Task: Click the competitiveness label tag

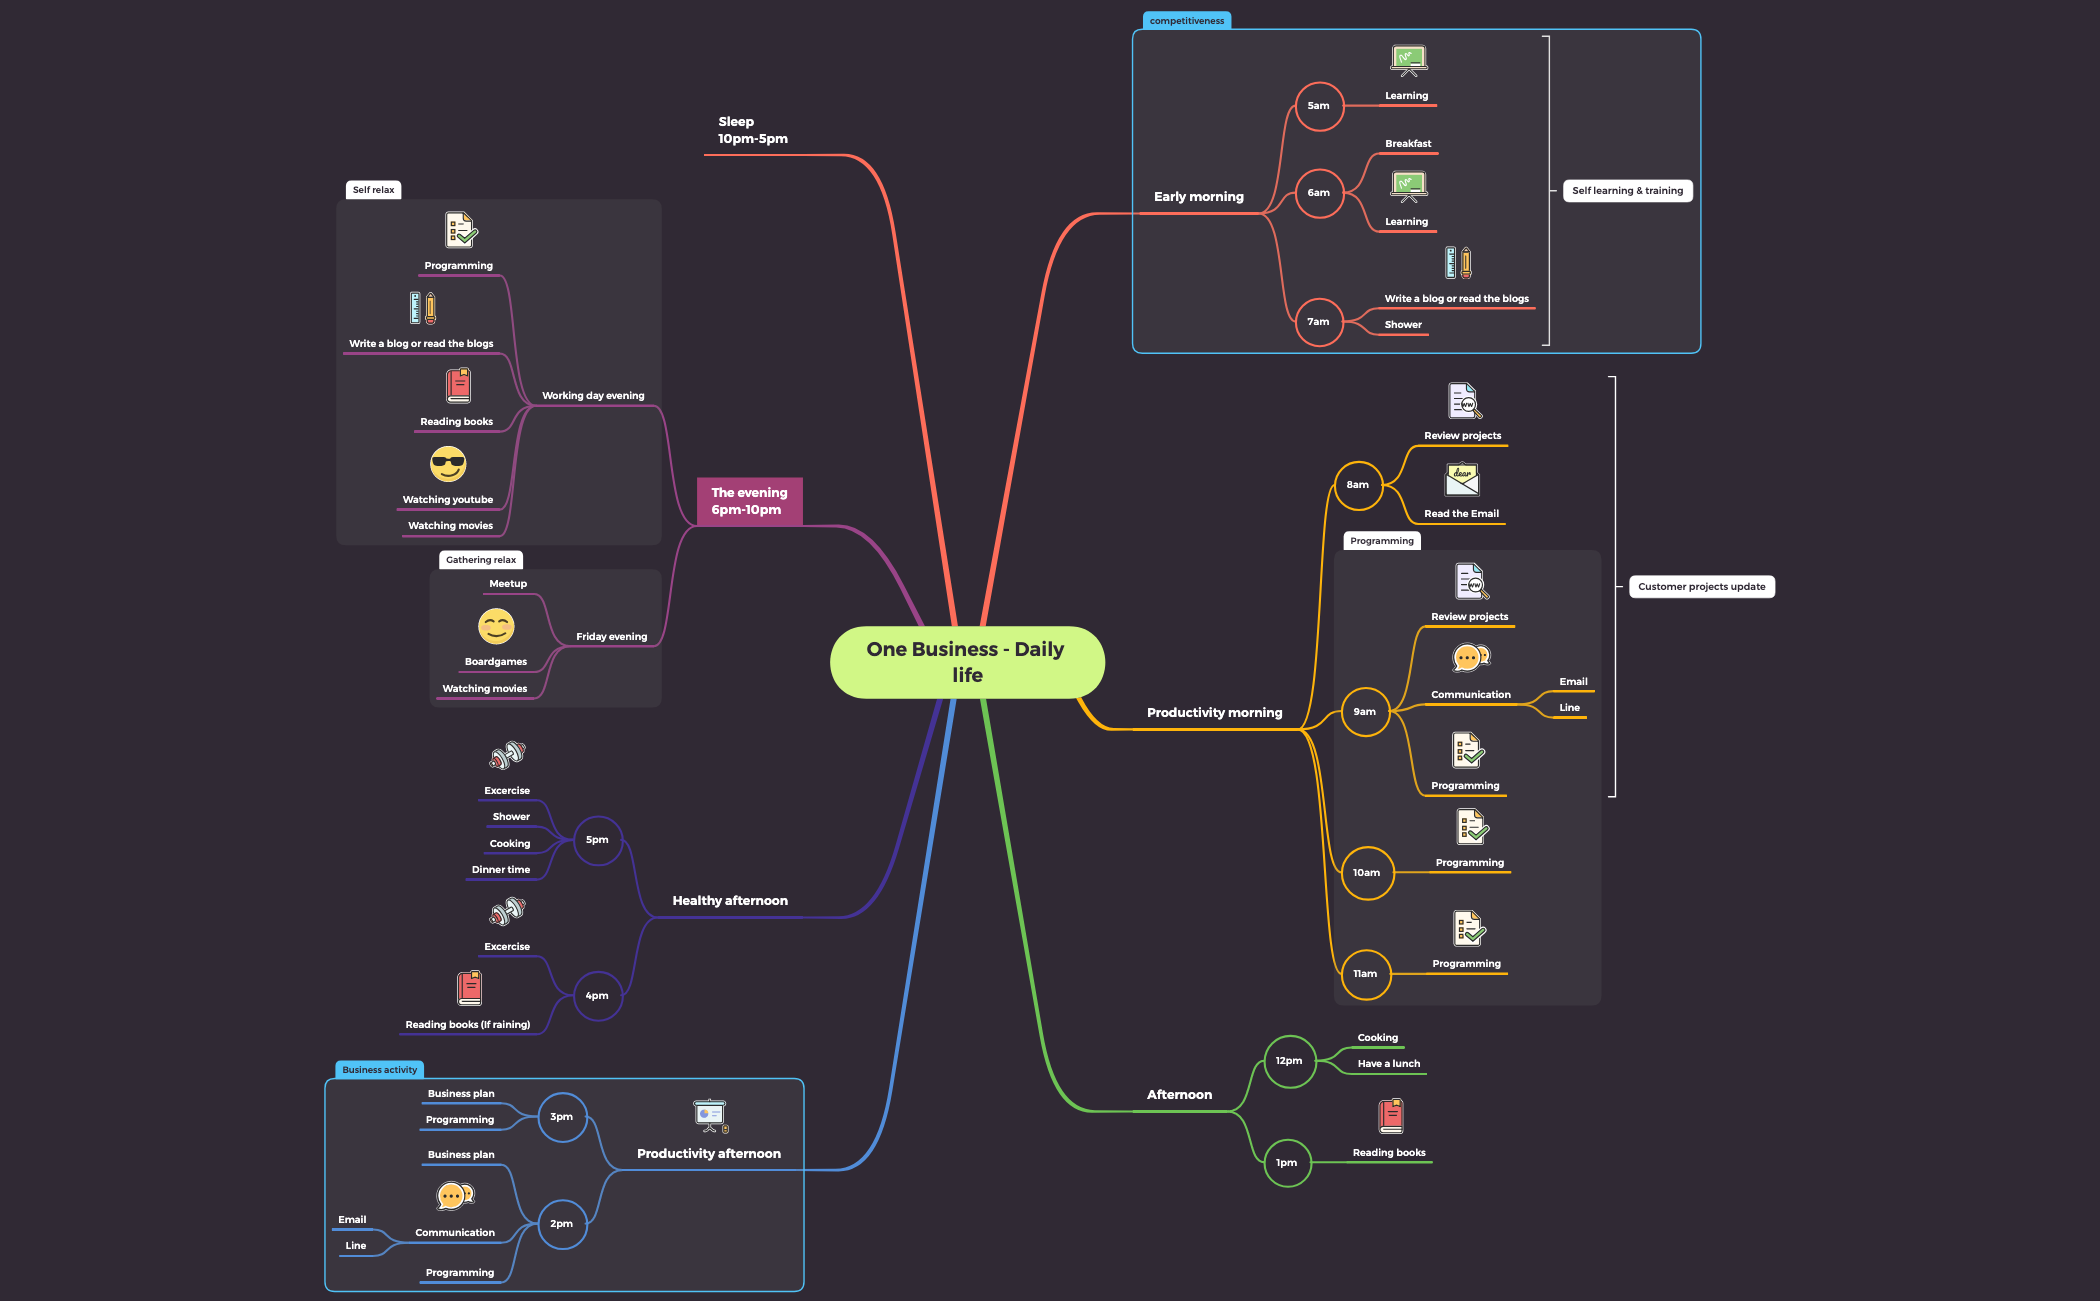Action: click(x=1186, y=19)
